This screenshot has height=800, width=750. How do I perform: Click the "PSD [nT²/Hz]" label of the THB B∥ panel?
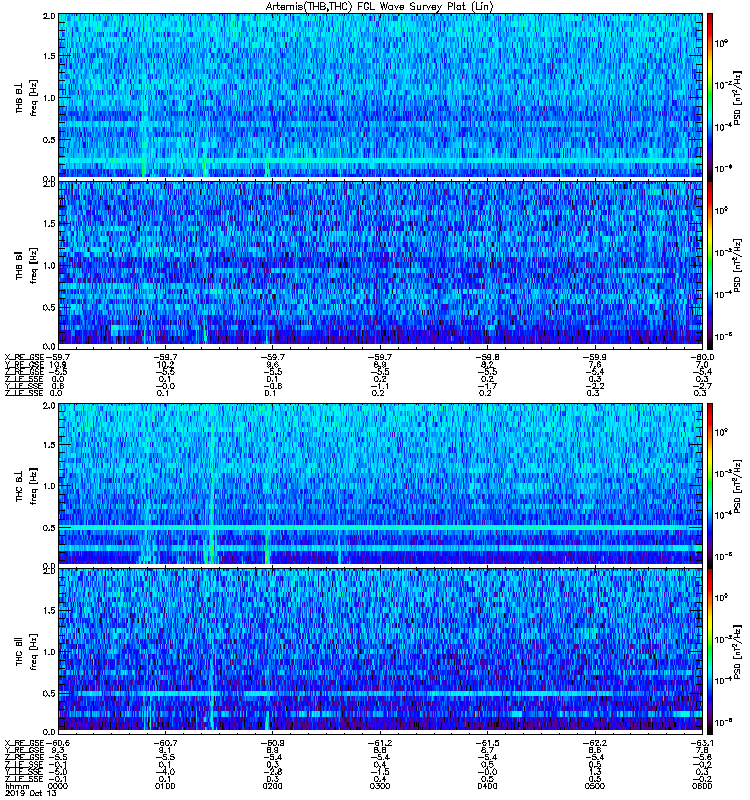(x=737, y=265)
